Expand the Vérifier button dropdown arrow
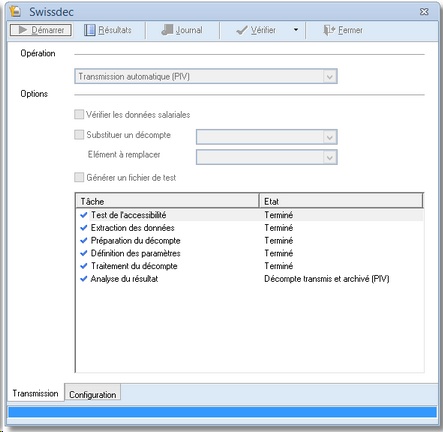443x432 pixels. click(296, 30)
